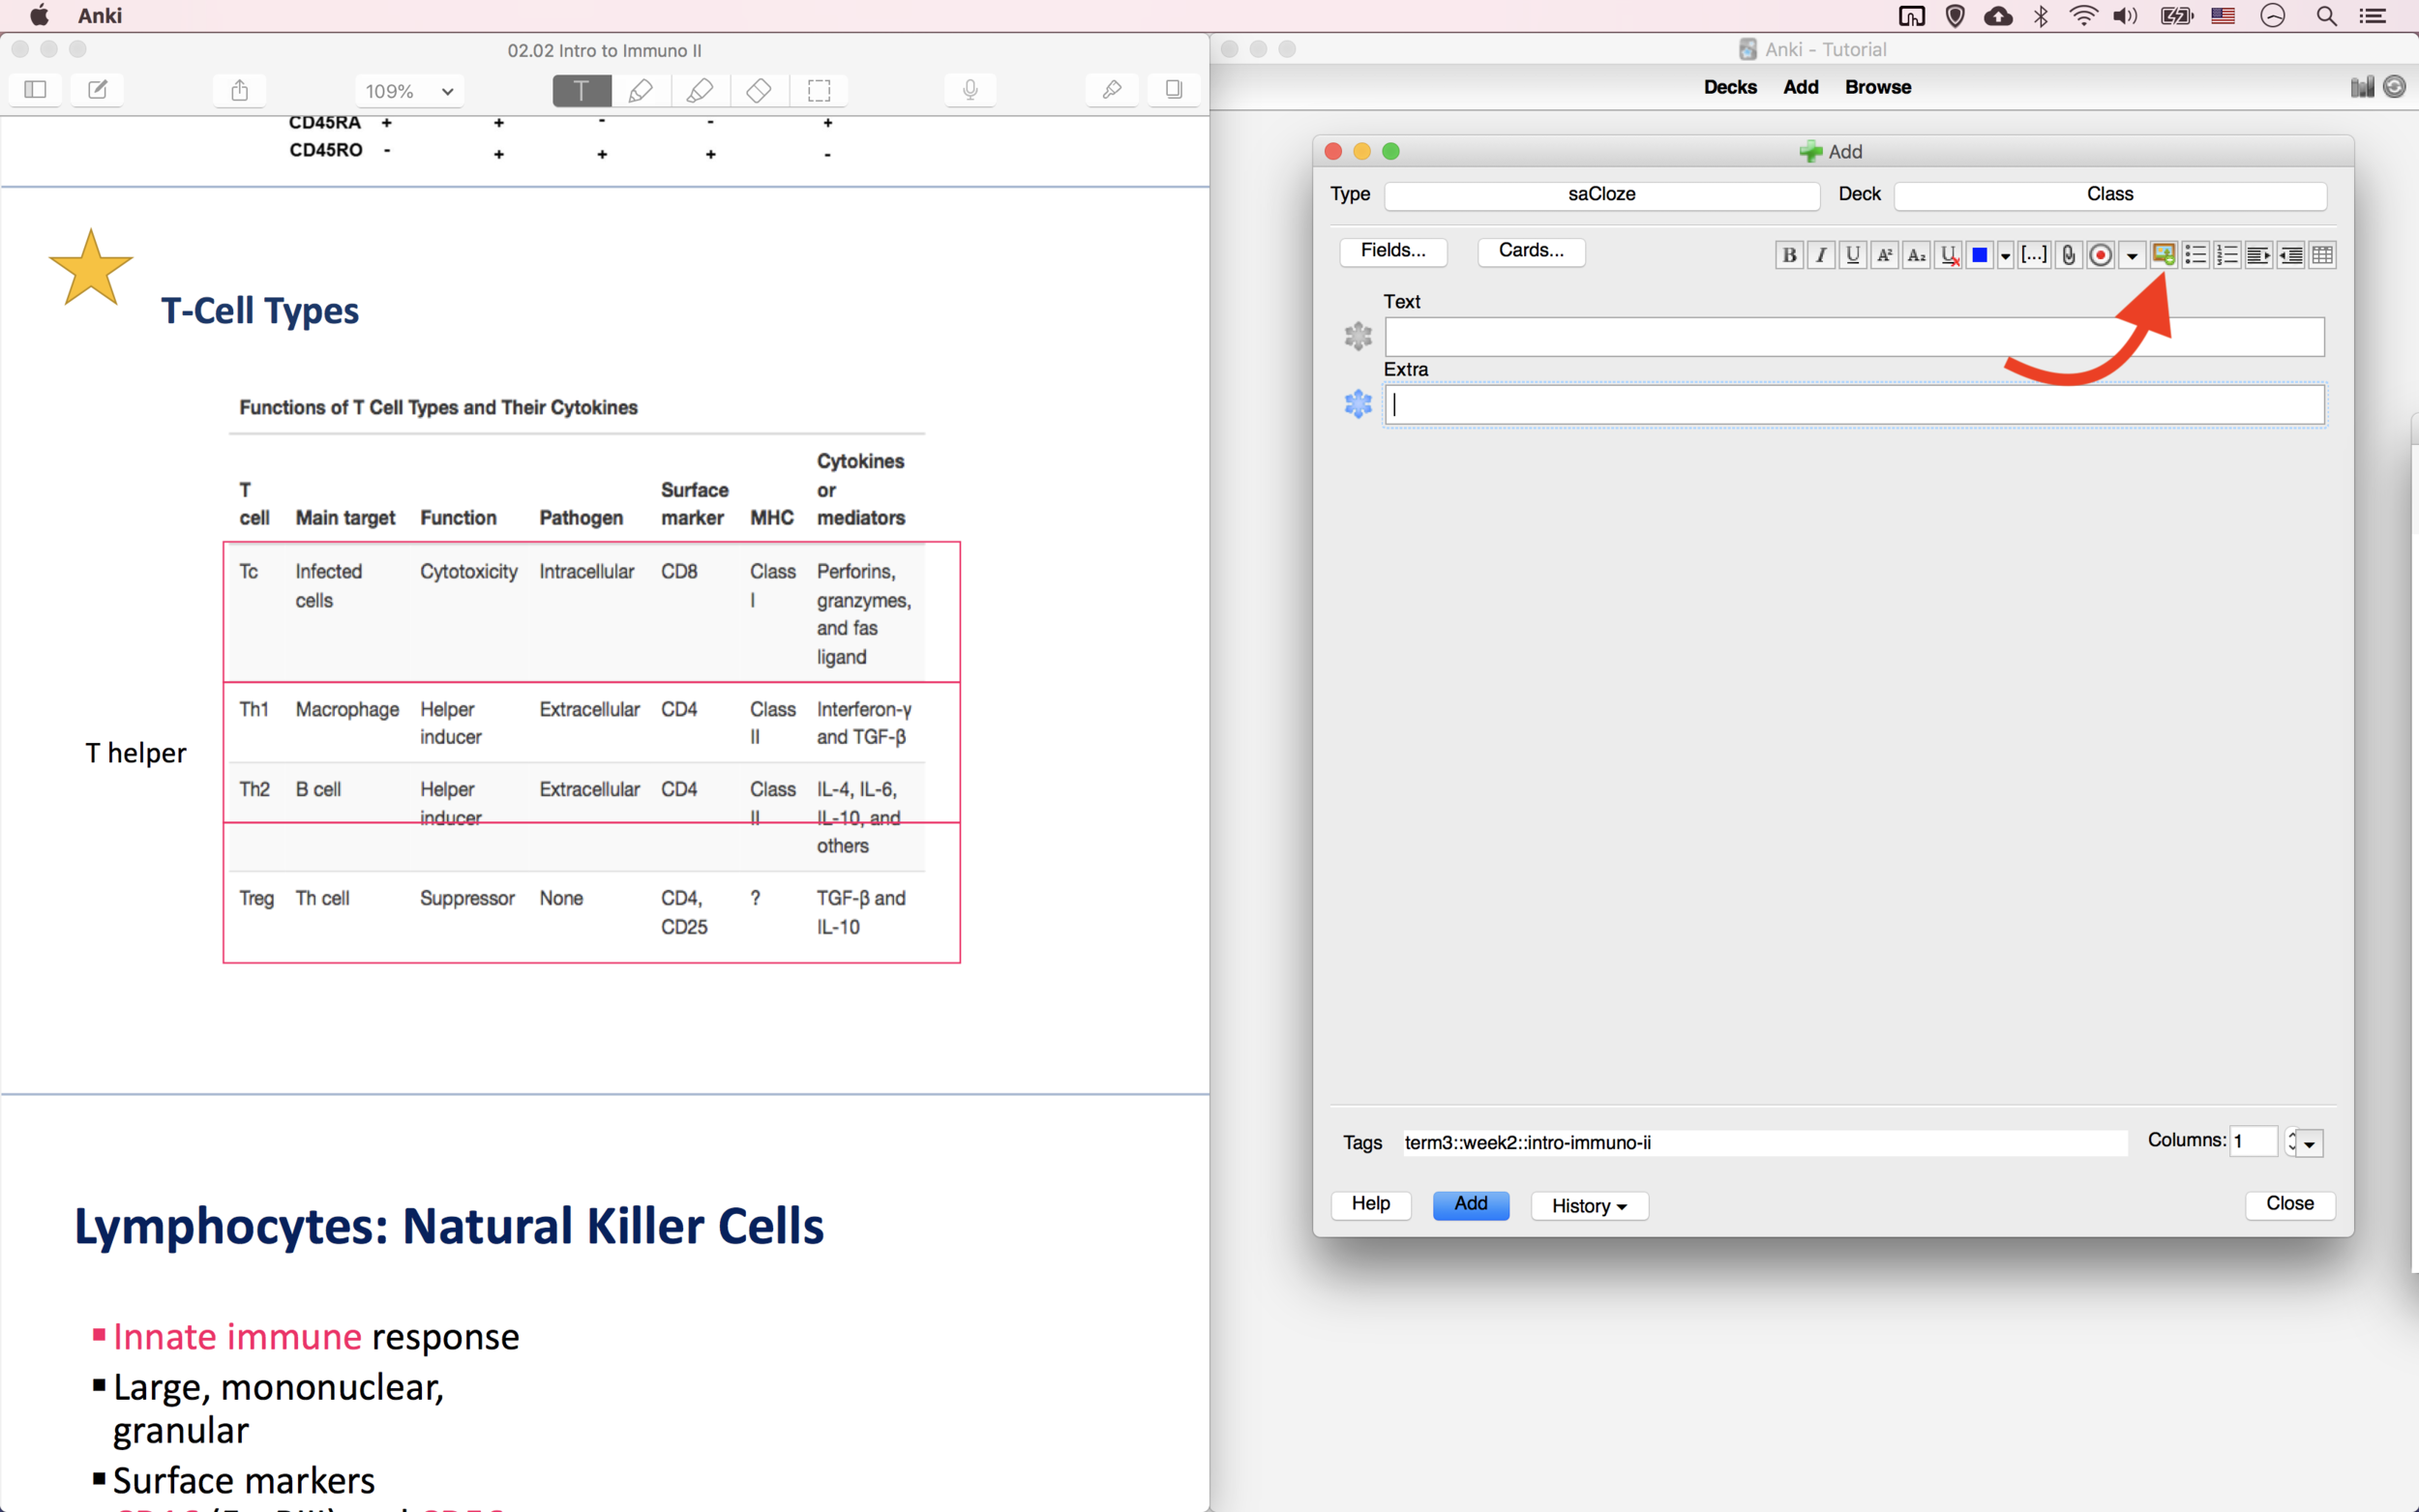Select the dashed selection rectangle tool

pyautogui.click(x=818, y=90)
